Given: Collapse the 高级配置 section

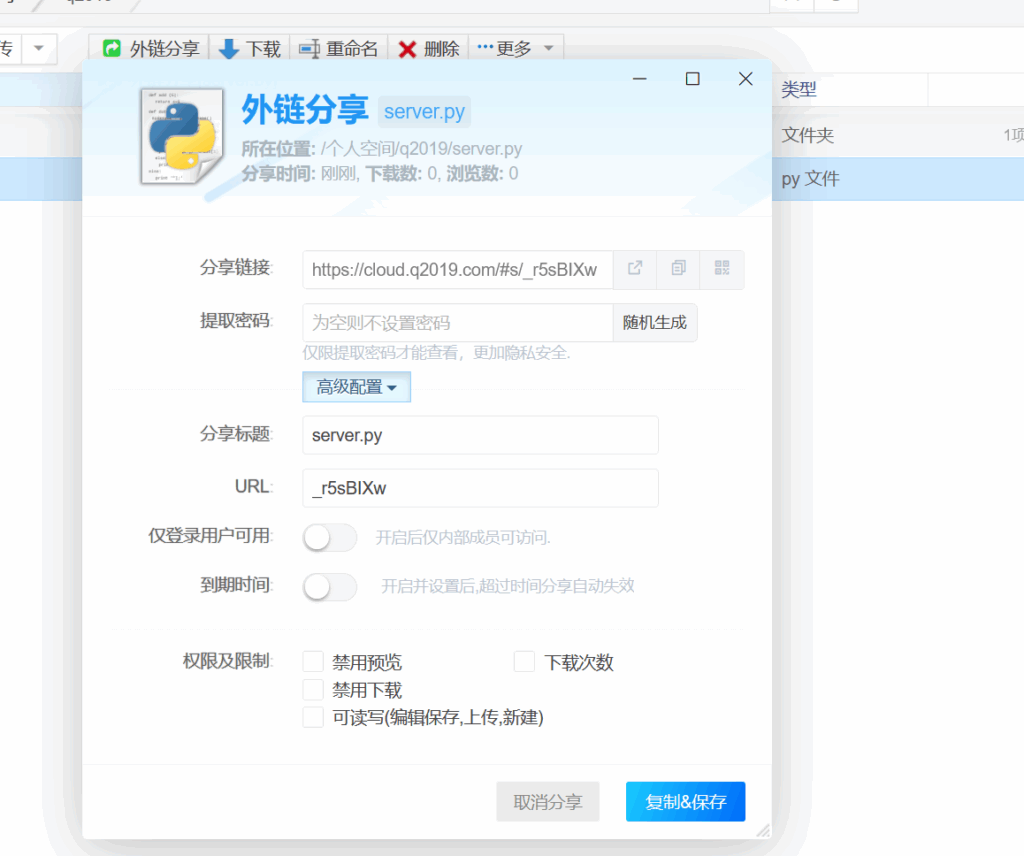Looking at the screenshot, I should 356,387.
